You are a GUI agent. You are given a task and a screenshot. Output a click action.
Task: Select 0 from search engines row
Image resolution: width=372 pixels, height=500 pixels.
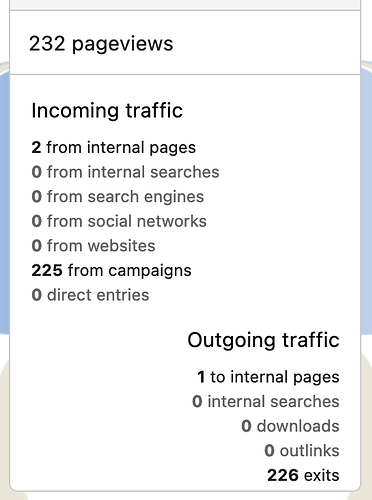(x=118, y=197)
